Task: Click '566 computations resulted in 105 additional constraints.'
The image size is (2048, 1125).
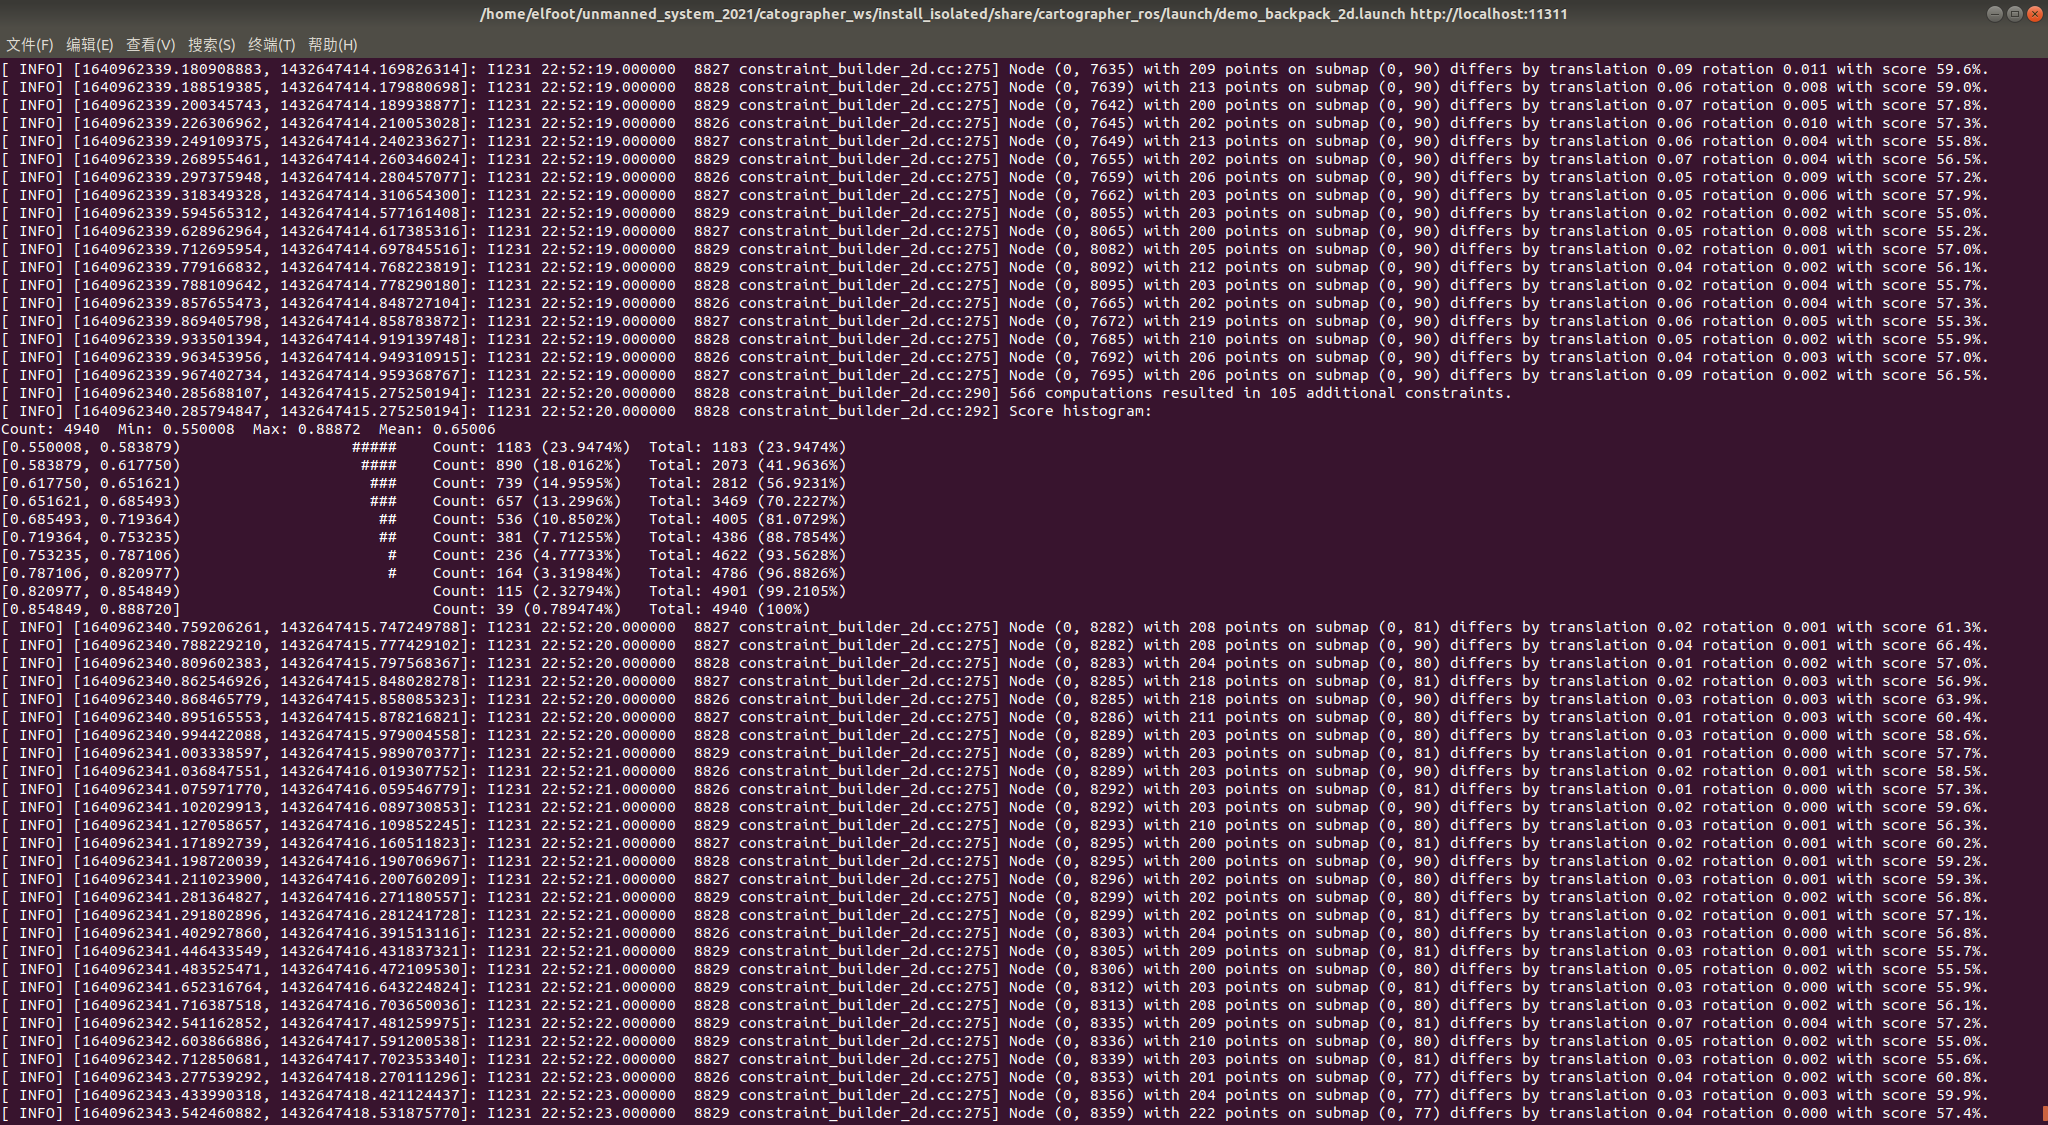Action: coord(1260,393)
